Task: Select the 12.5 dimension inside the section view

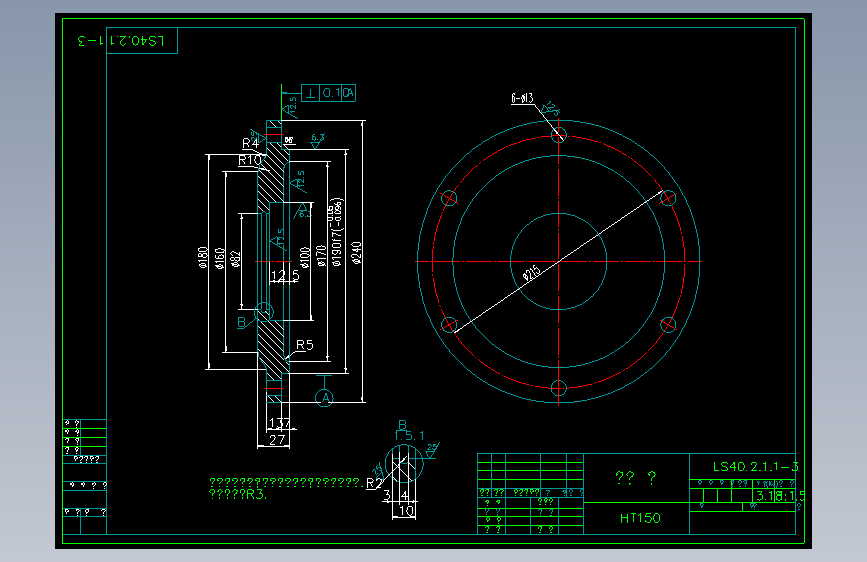Action: 285,275
